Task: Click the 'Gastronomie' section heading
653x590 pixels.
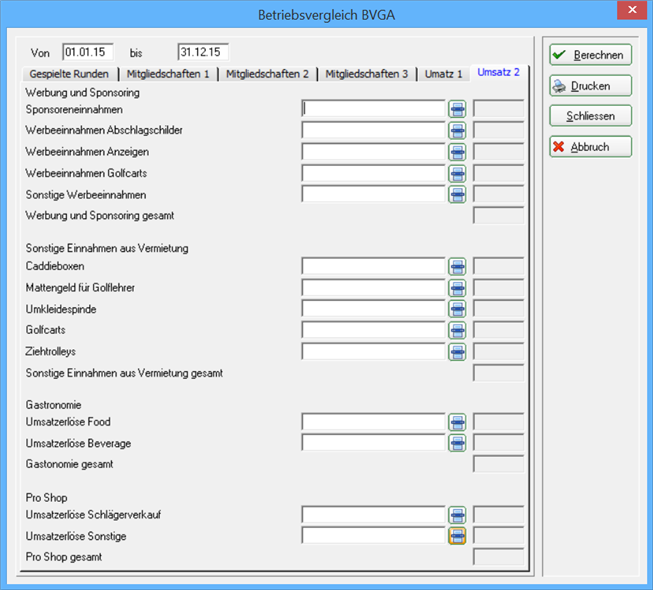Action: click(x=53, y=405)
